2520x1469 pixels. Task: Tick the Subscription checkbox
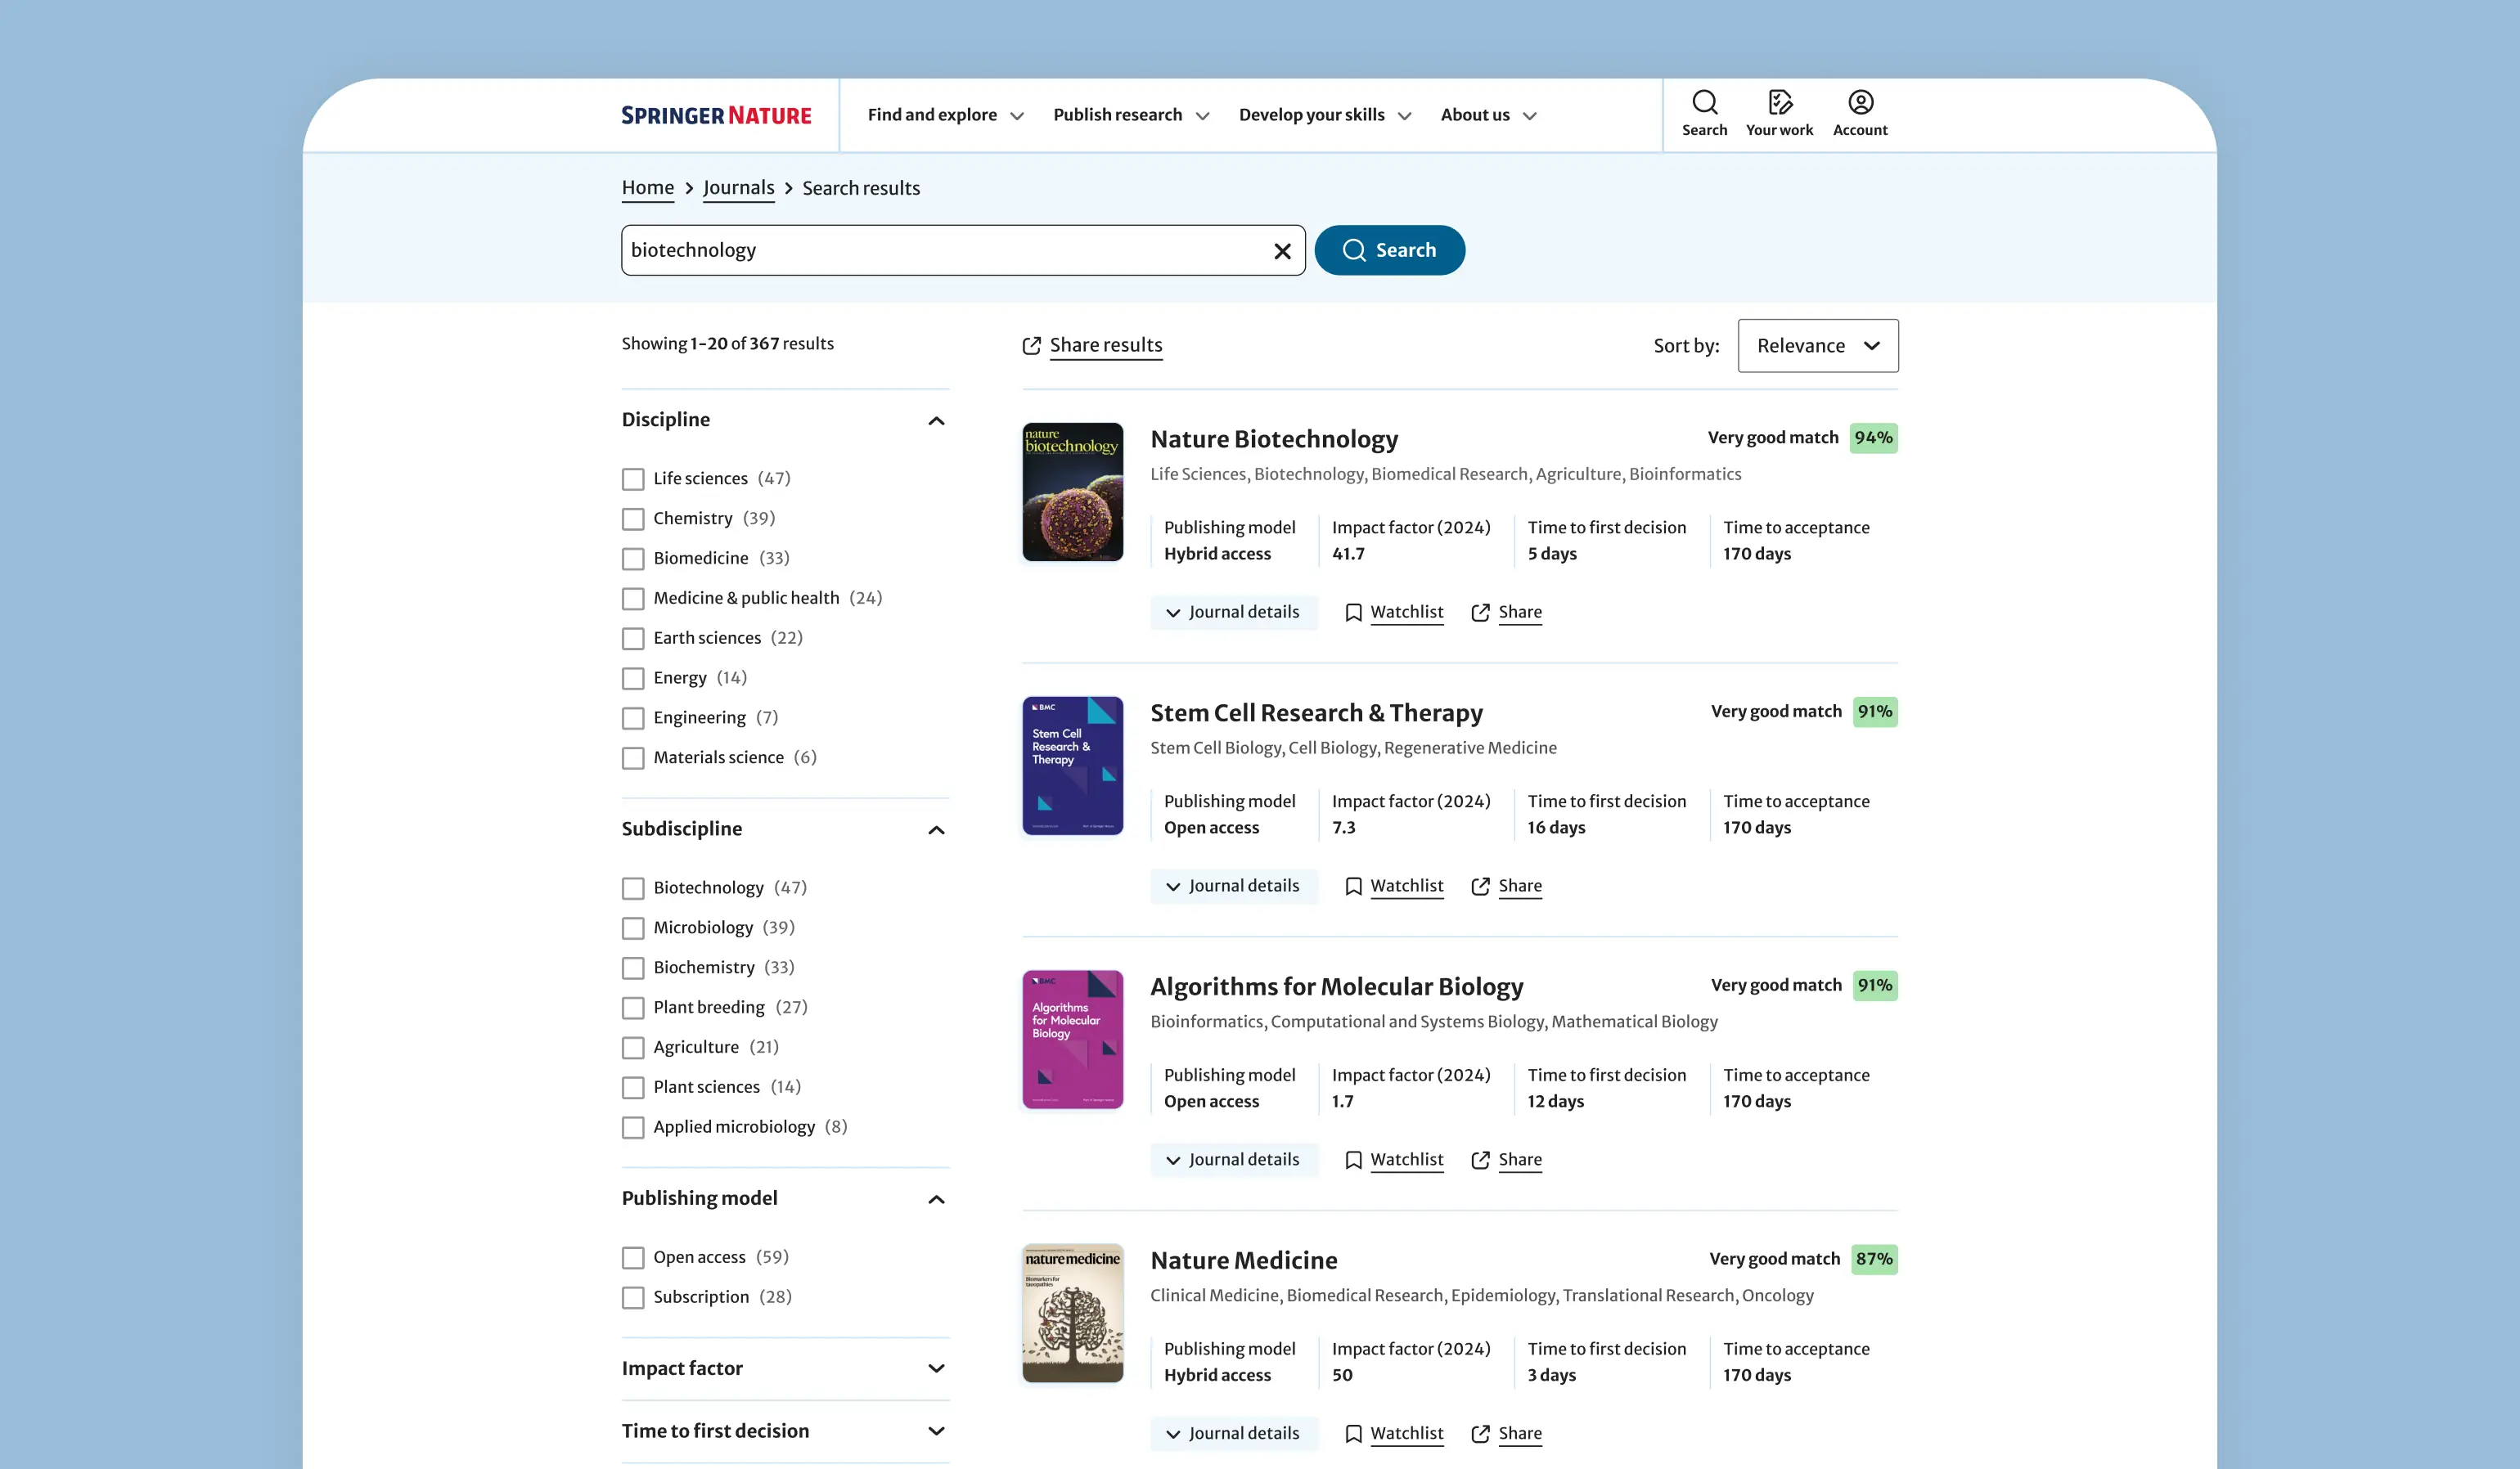pyautogui.click(x=633, y=1298)
